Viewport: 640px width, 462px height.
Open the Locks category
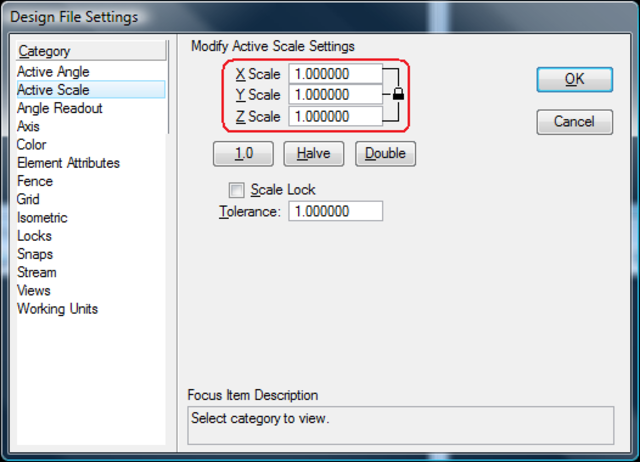click(91, 235)
